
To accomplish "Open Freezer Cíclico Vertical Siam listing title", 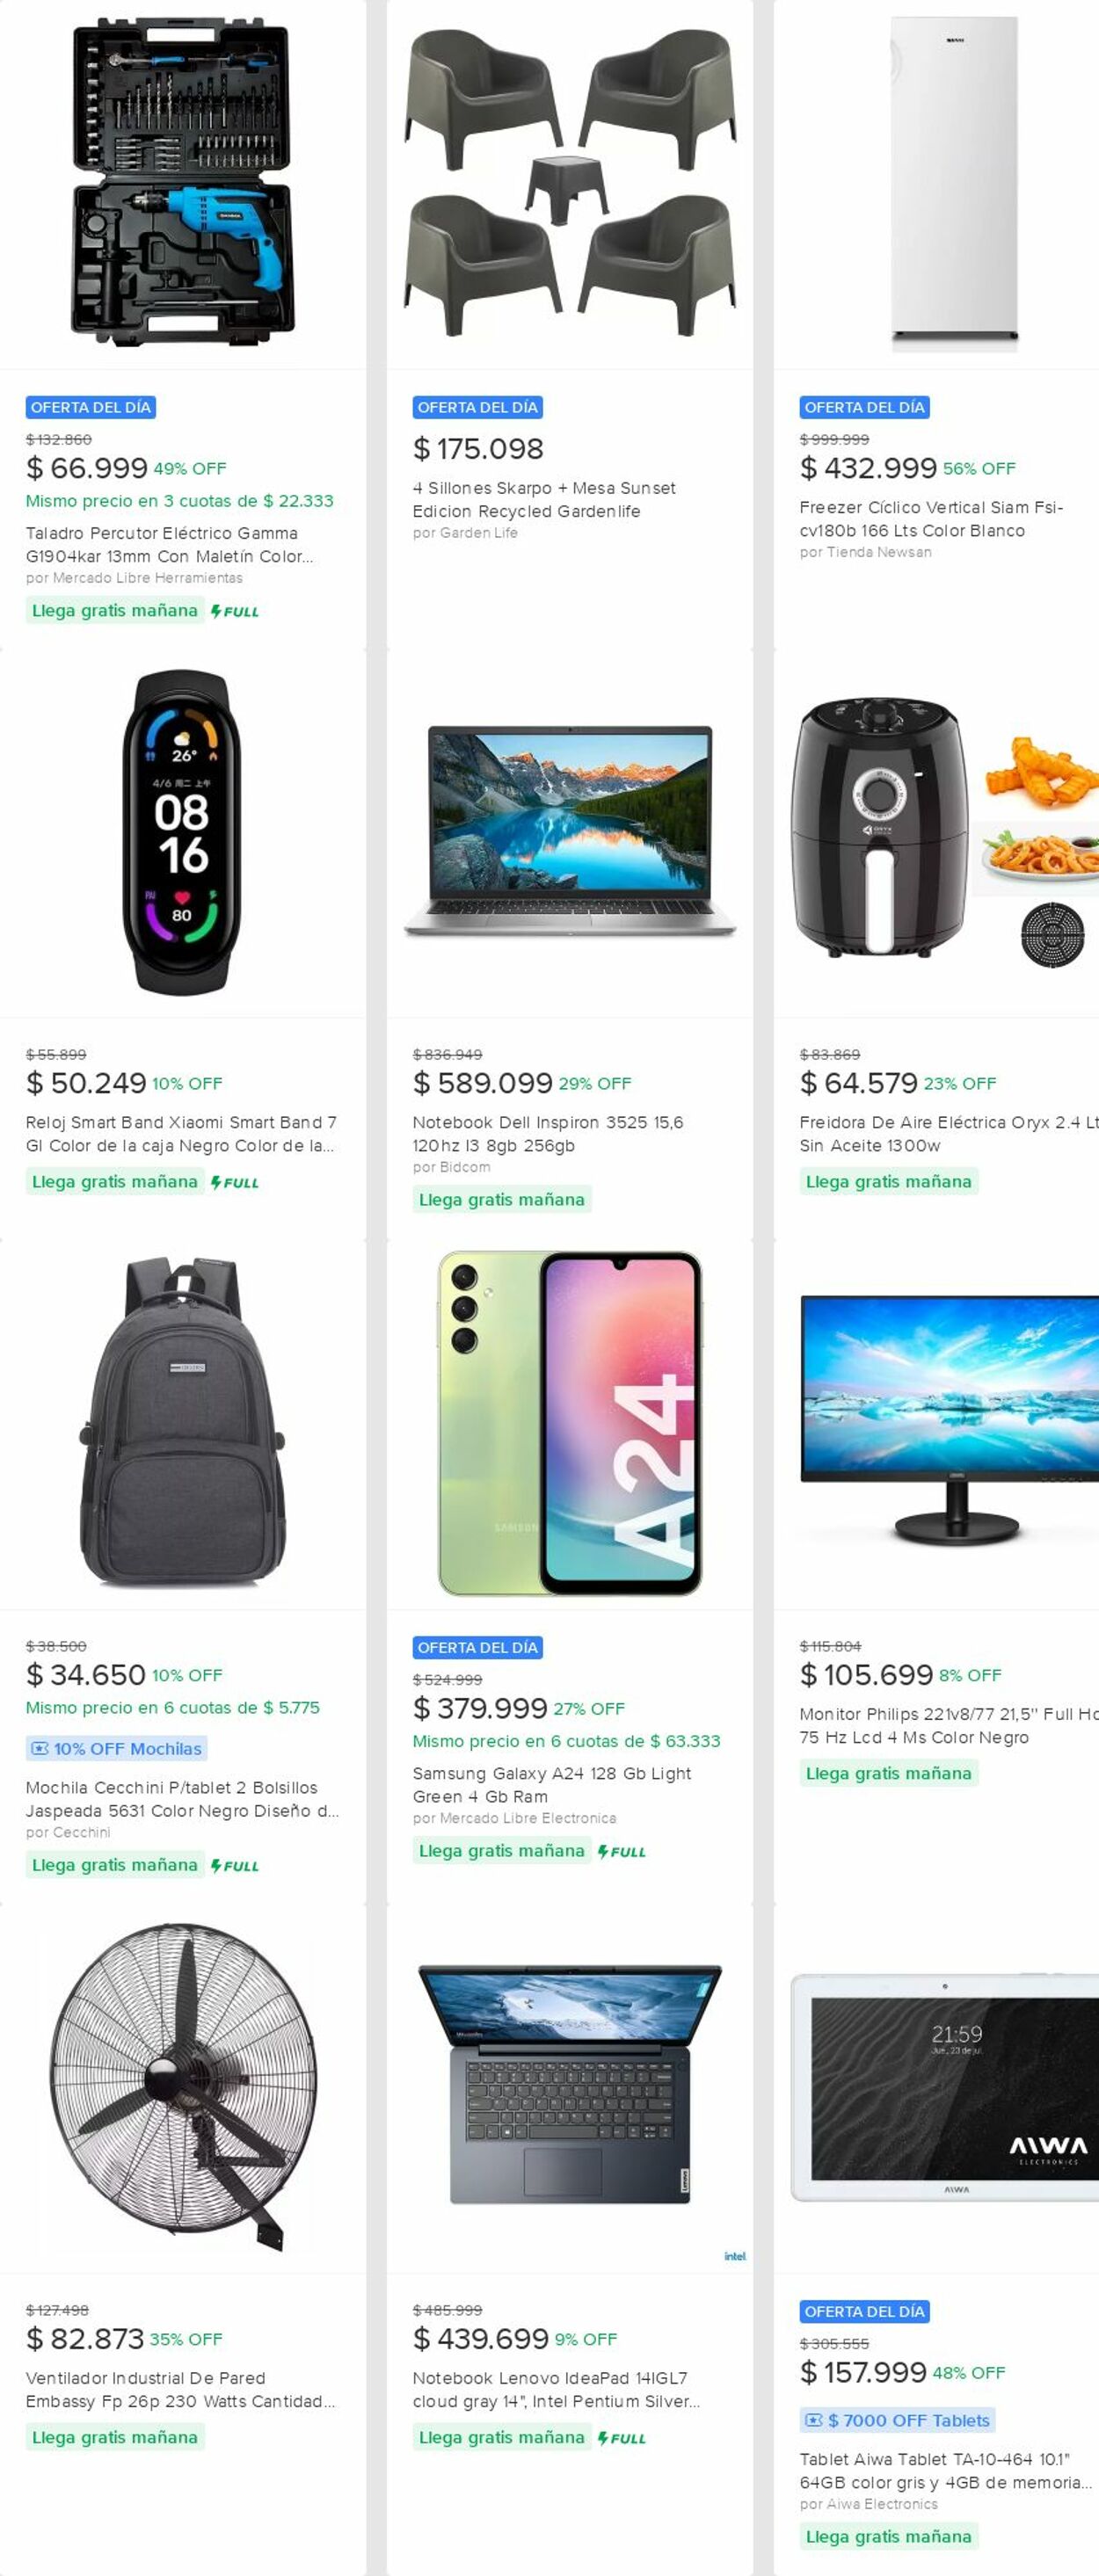I will tap(931, 519).
